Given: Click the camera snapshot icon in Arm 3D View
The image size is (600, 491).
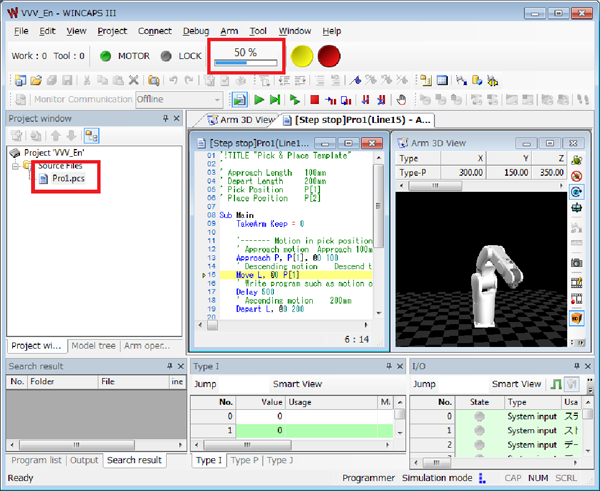Looking at the screenshot, I should (576, 262).
